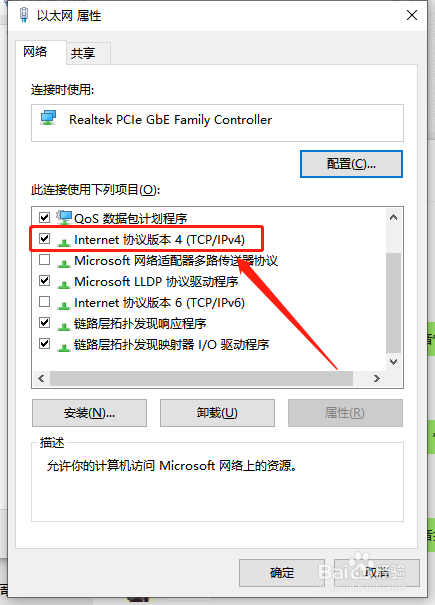Viewport: 435px width, 605px height.
Task: Click the Internet 协议版本 4 protocol icon
Action: point(64,242)
